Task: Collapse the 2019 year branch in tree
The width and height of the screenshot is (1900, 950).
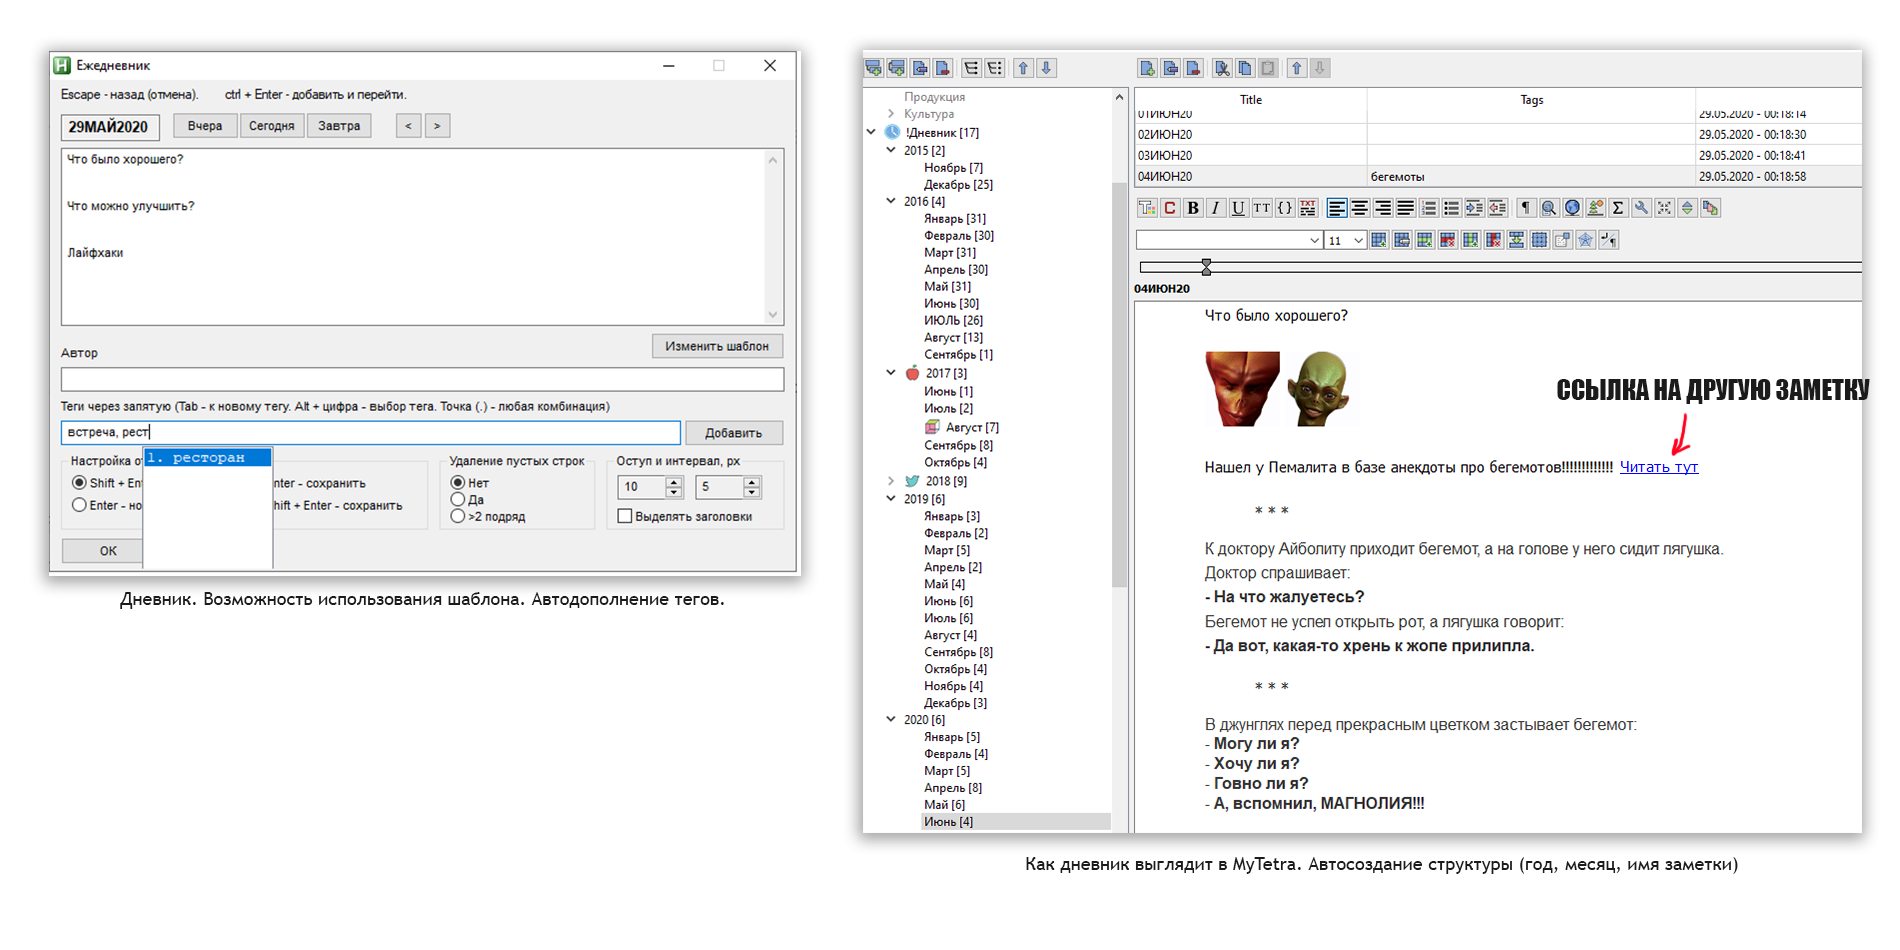Action: pos(891,498)
